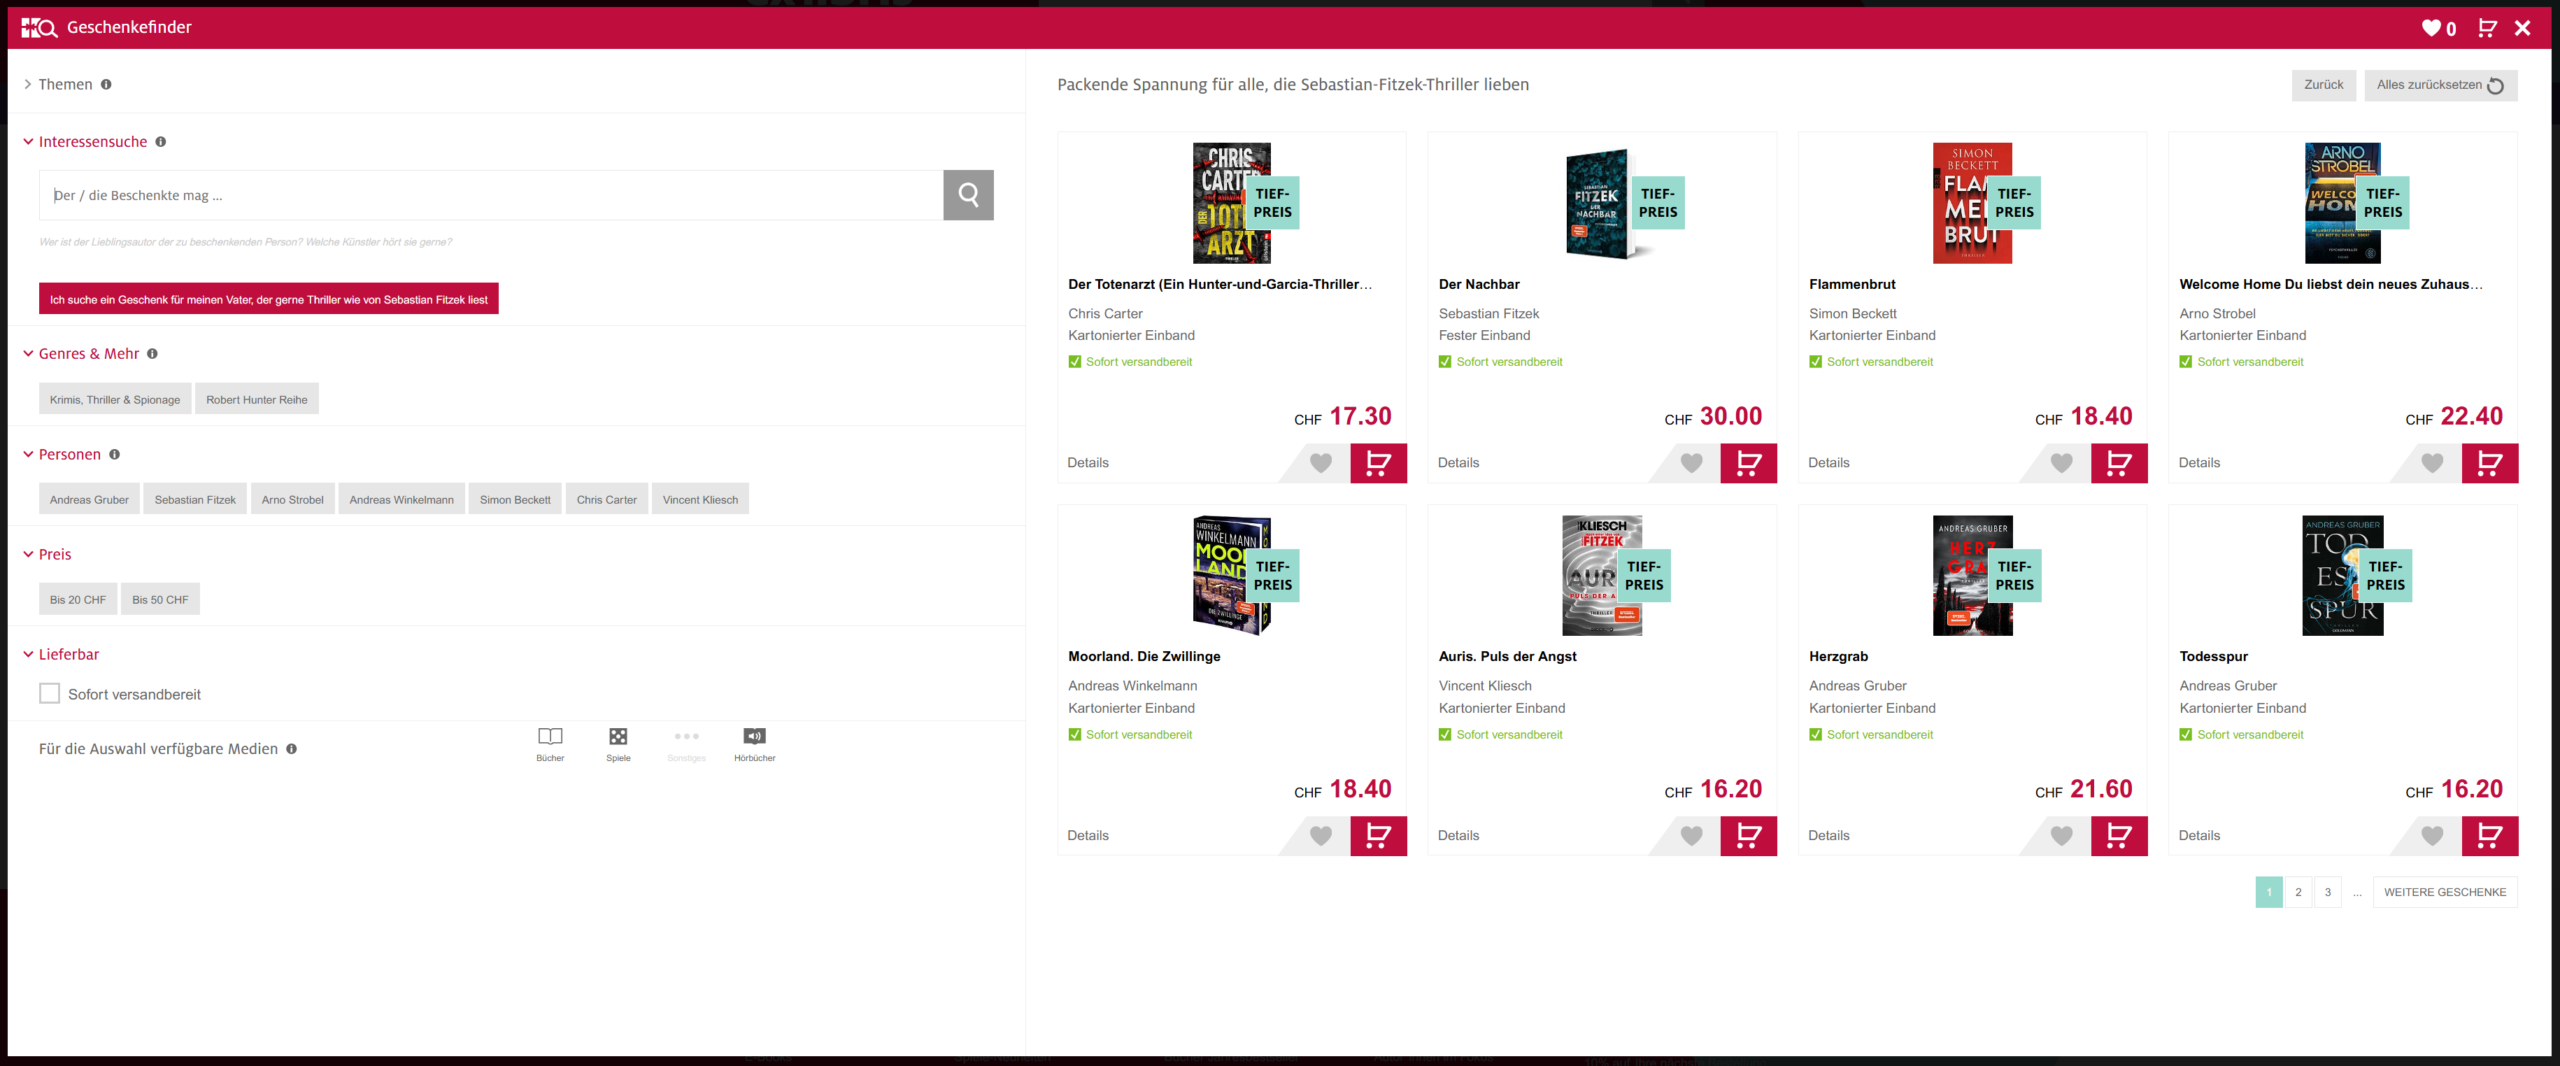Viewport: 2560px width, 1066px height.
Task: Check the Sofort versandbereit filter checkbox
Action: click(49, 694)
